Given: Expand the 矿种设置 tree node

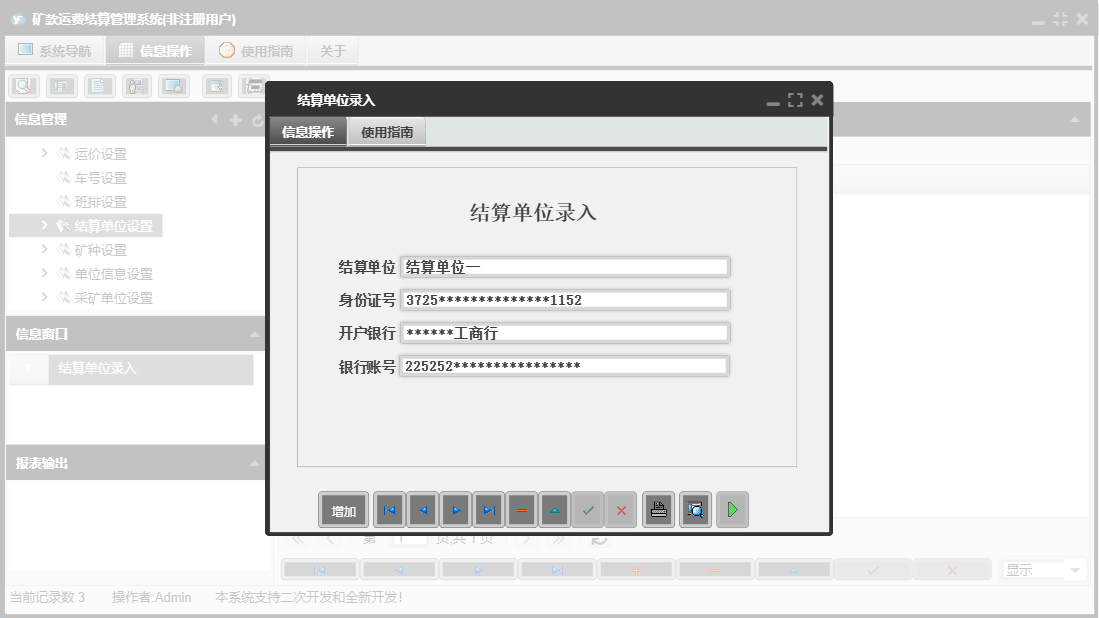Looking at the screenshot, I should click(x=43, y=249).
